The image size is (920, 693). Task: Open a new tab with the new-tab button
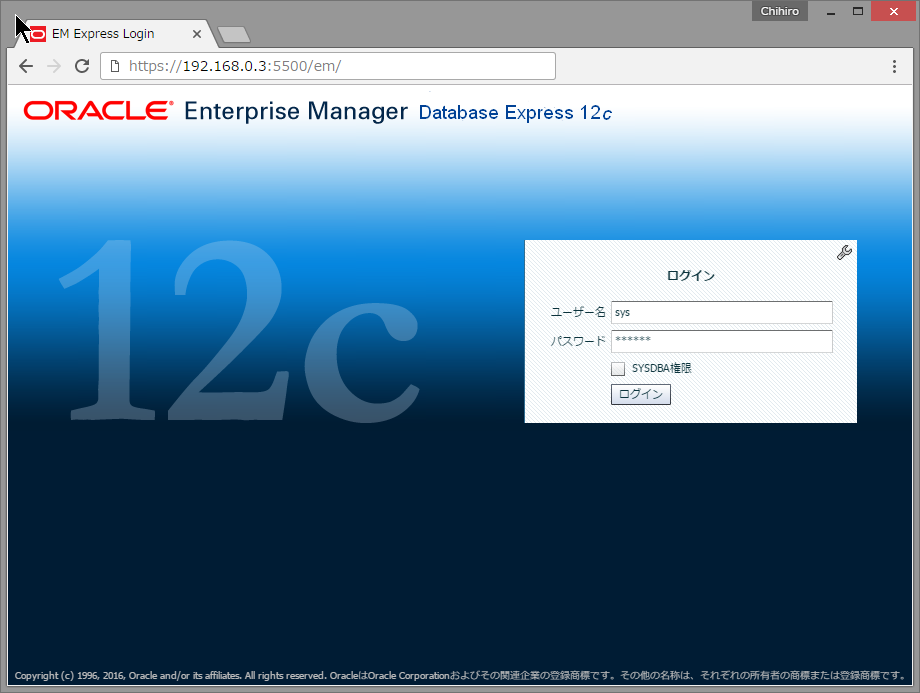pos(234,35)
